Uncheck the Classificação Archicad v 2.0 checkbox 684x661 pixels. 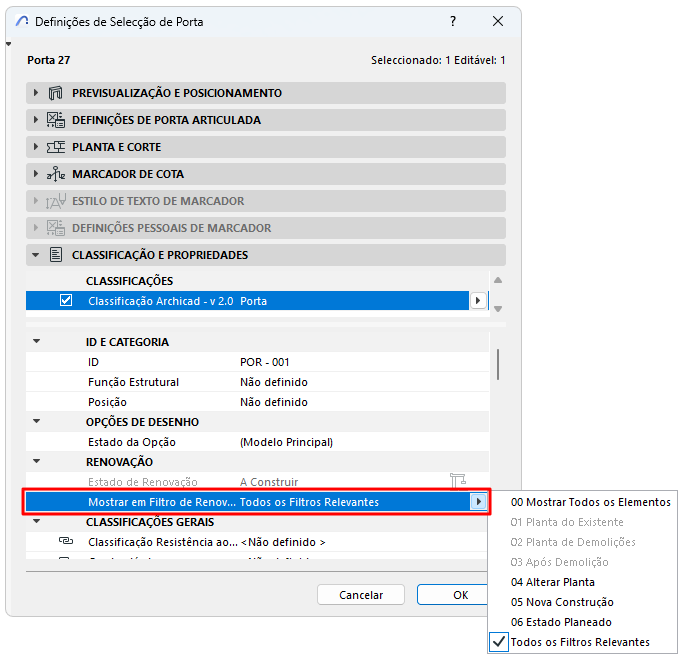tap(66, 301)
